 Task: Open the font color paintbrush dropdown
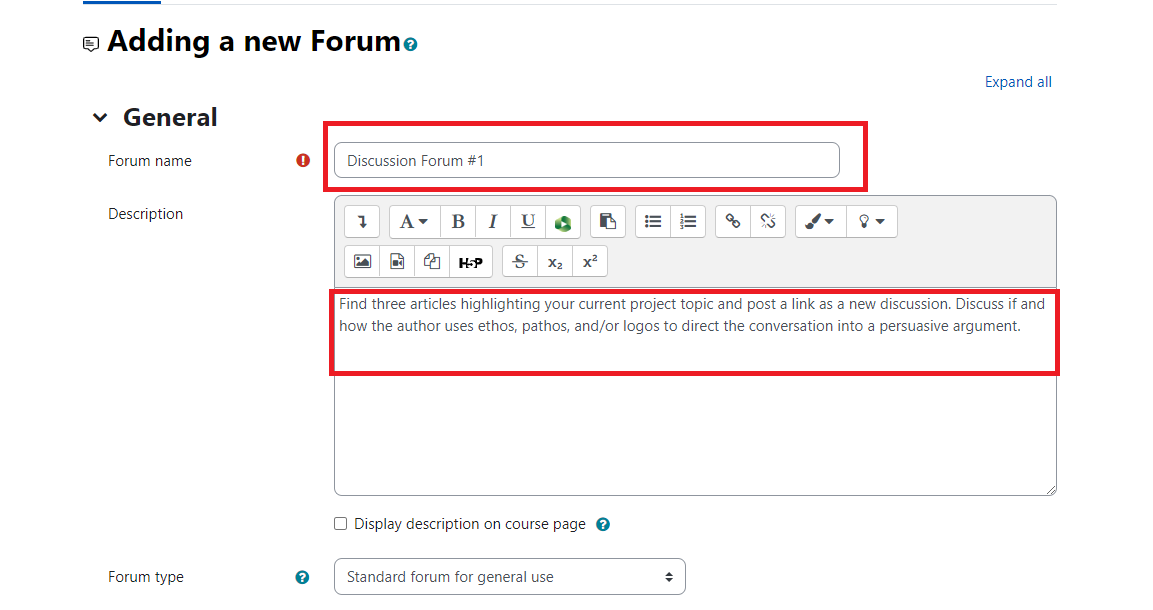820,222
